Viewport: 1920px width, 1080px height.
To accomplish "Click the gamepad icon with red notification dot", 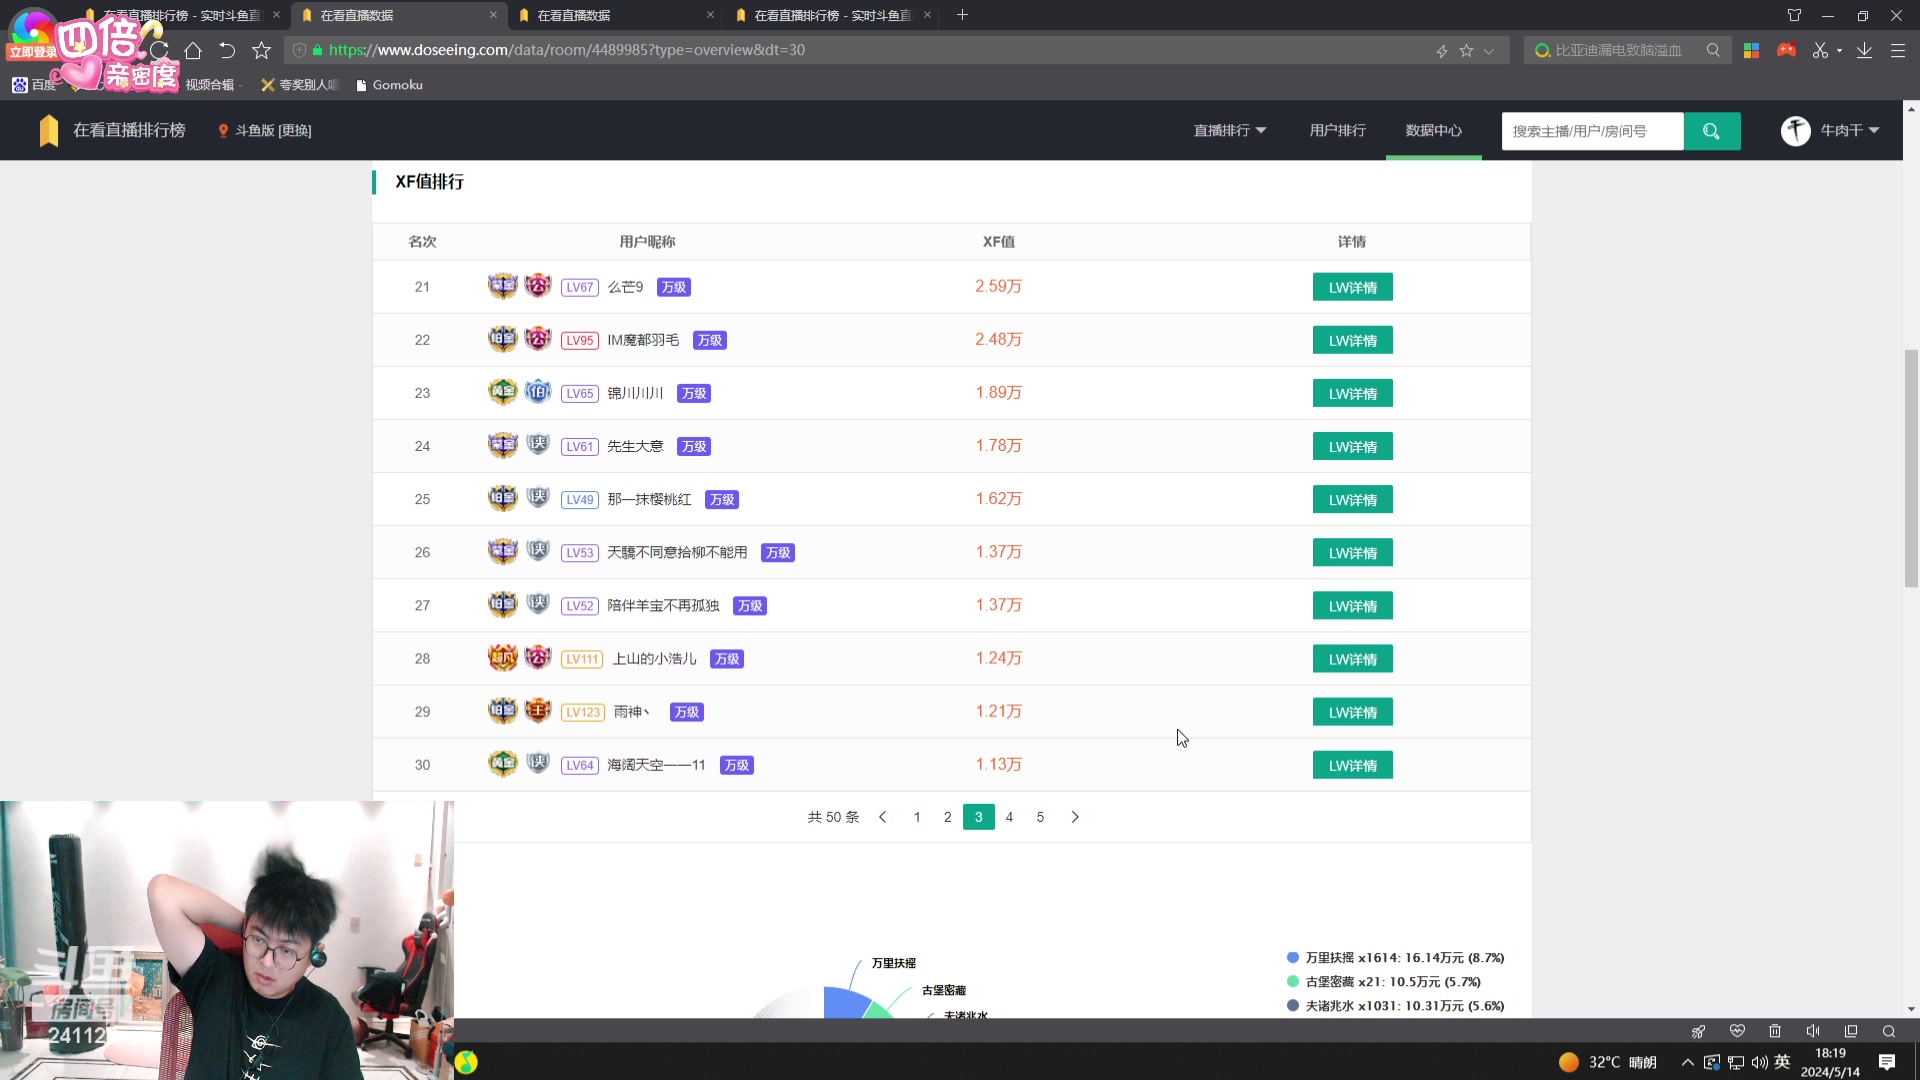I will coord(1787,50).
